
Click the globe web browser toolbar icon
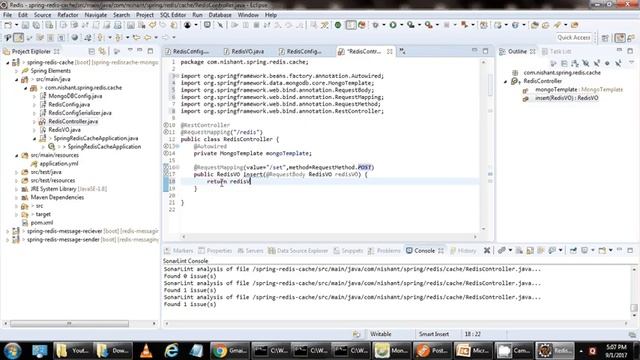coord(75,38)
